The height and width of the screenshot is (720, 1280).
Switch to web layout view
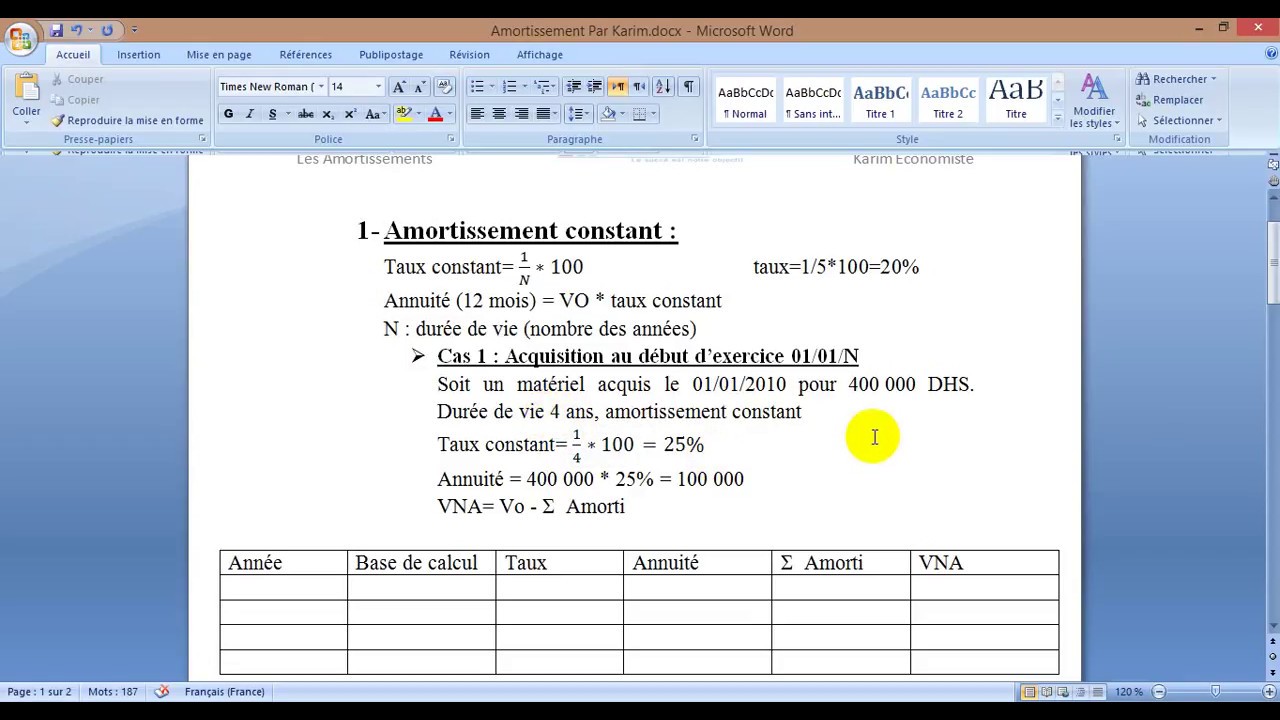[x=1063, y=692]
